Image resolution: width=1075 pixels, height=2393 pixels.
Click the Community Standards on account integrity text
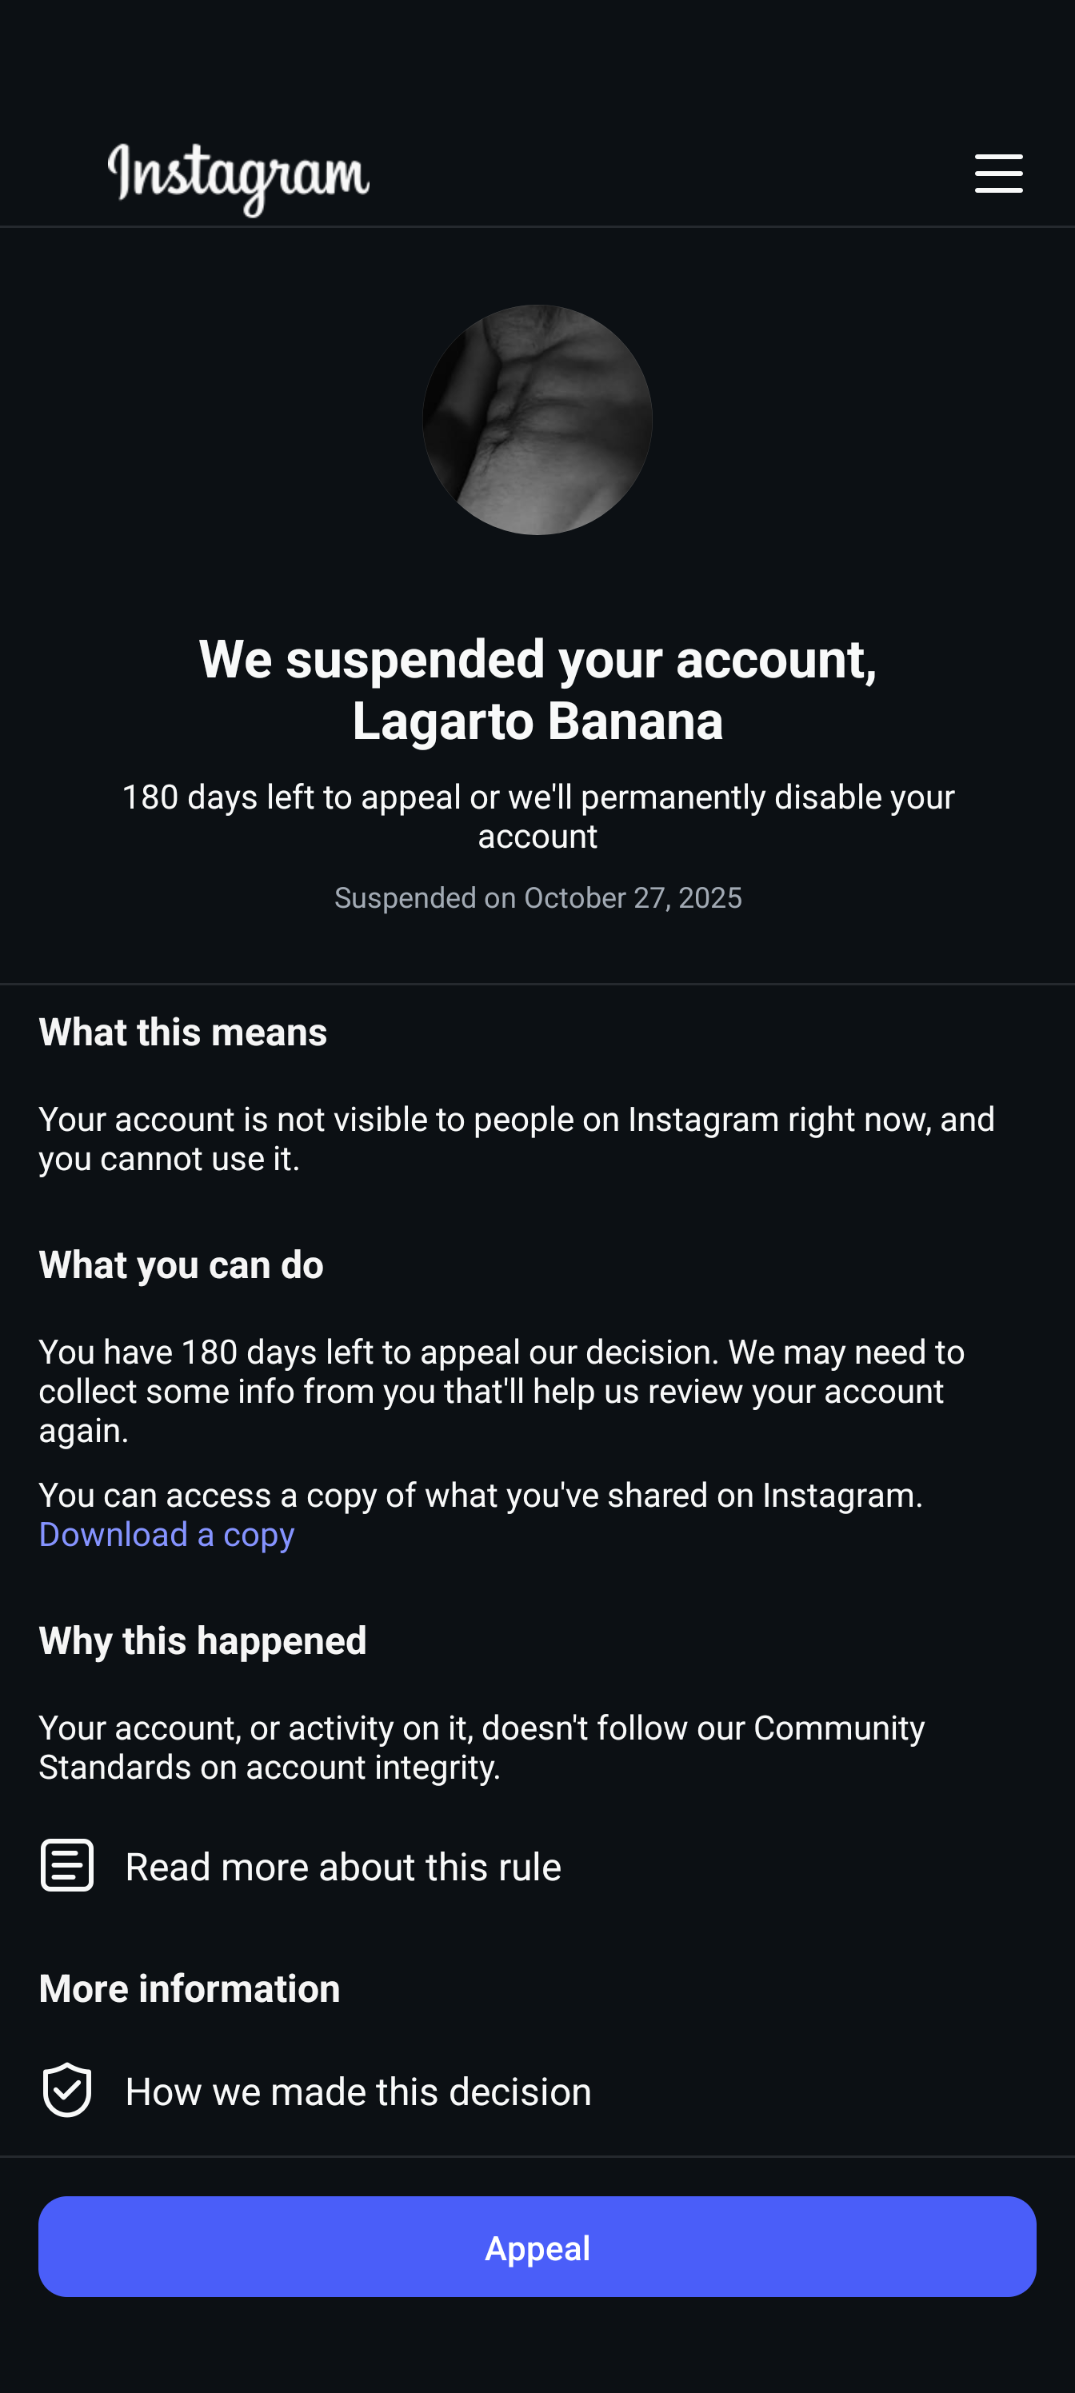tap(482, 1748)
